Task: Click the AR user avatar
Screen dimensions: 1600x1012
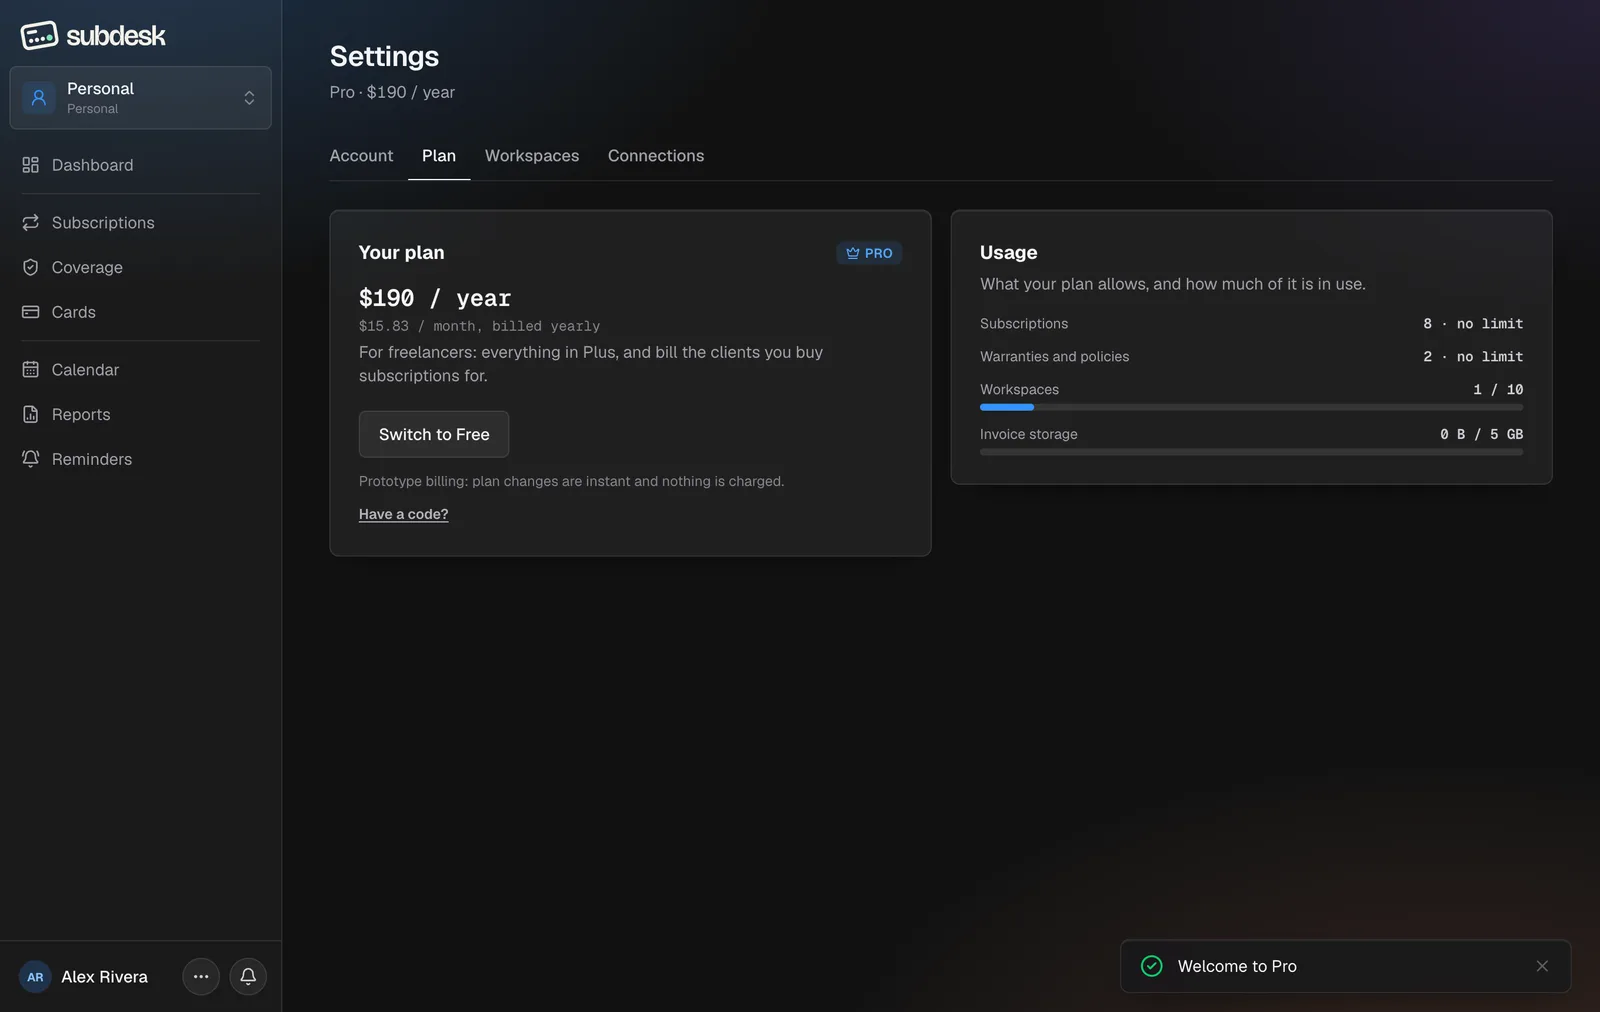Action: tap(35, 977)
